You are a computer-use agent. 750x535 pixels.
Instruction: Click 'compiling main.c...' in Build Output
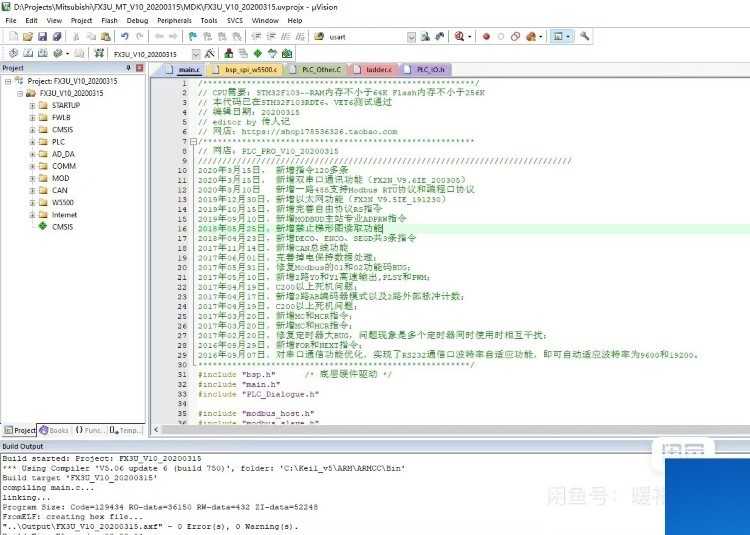(x=48, y=488)
